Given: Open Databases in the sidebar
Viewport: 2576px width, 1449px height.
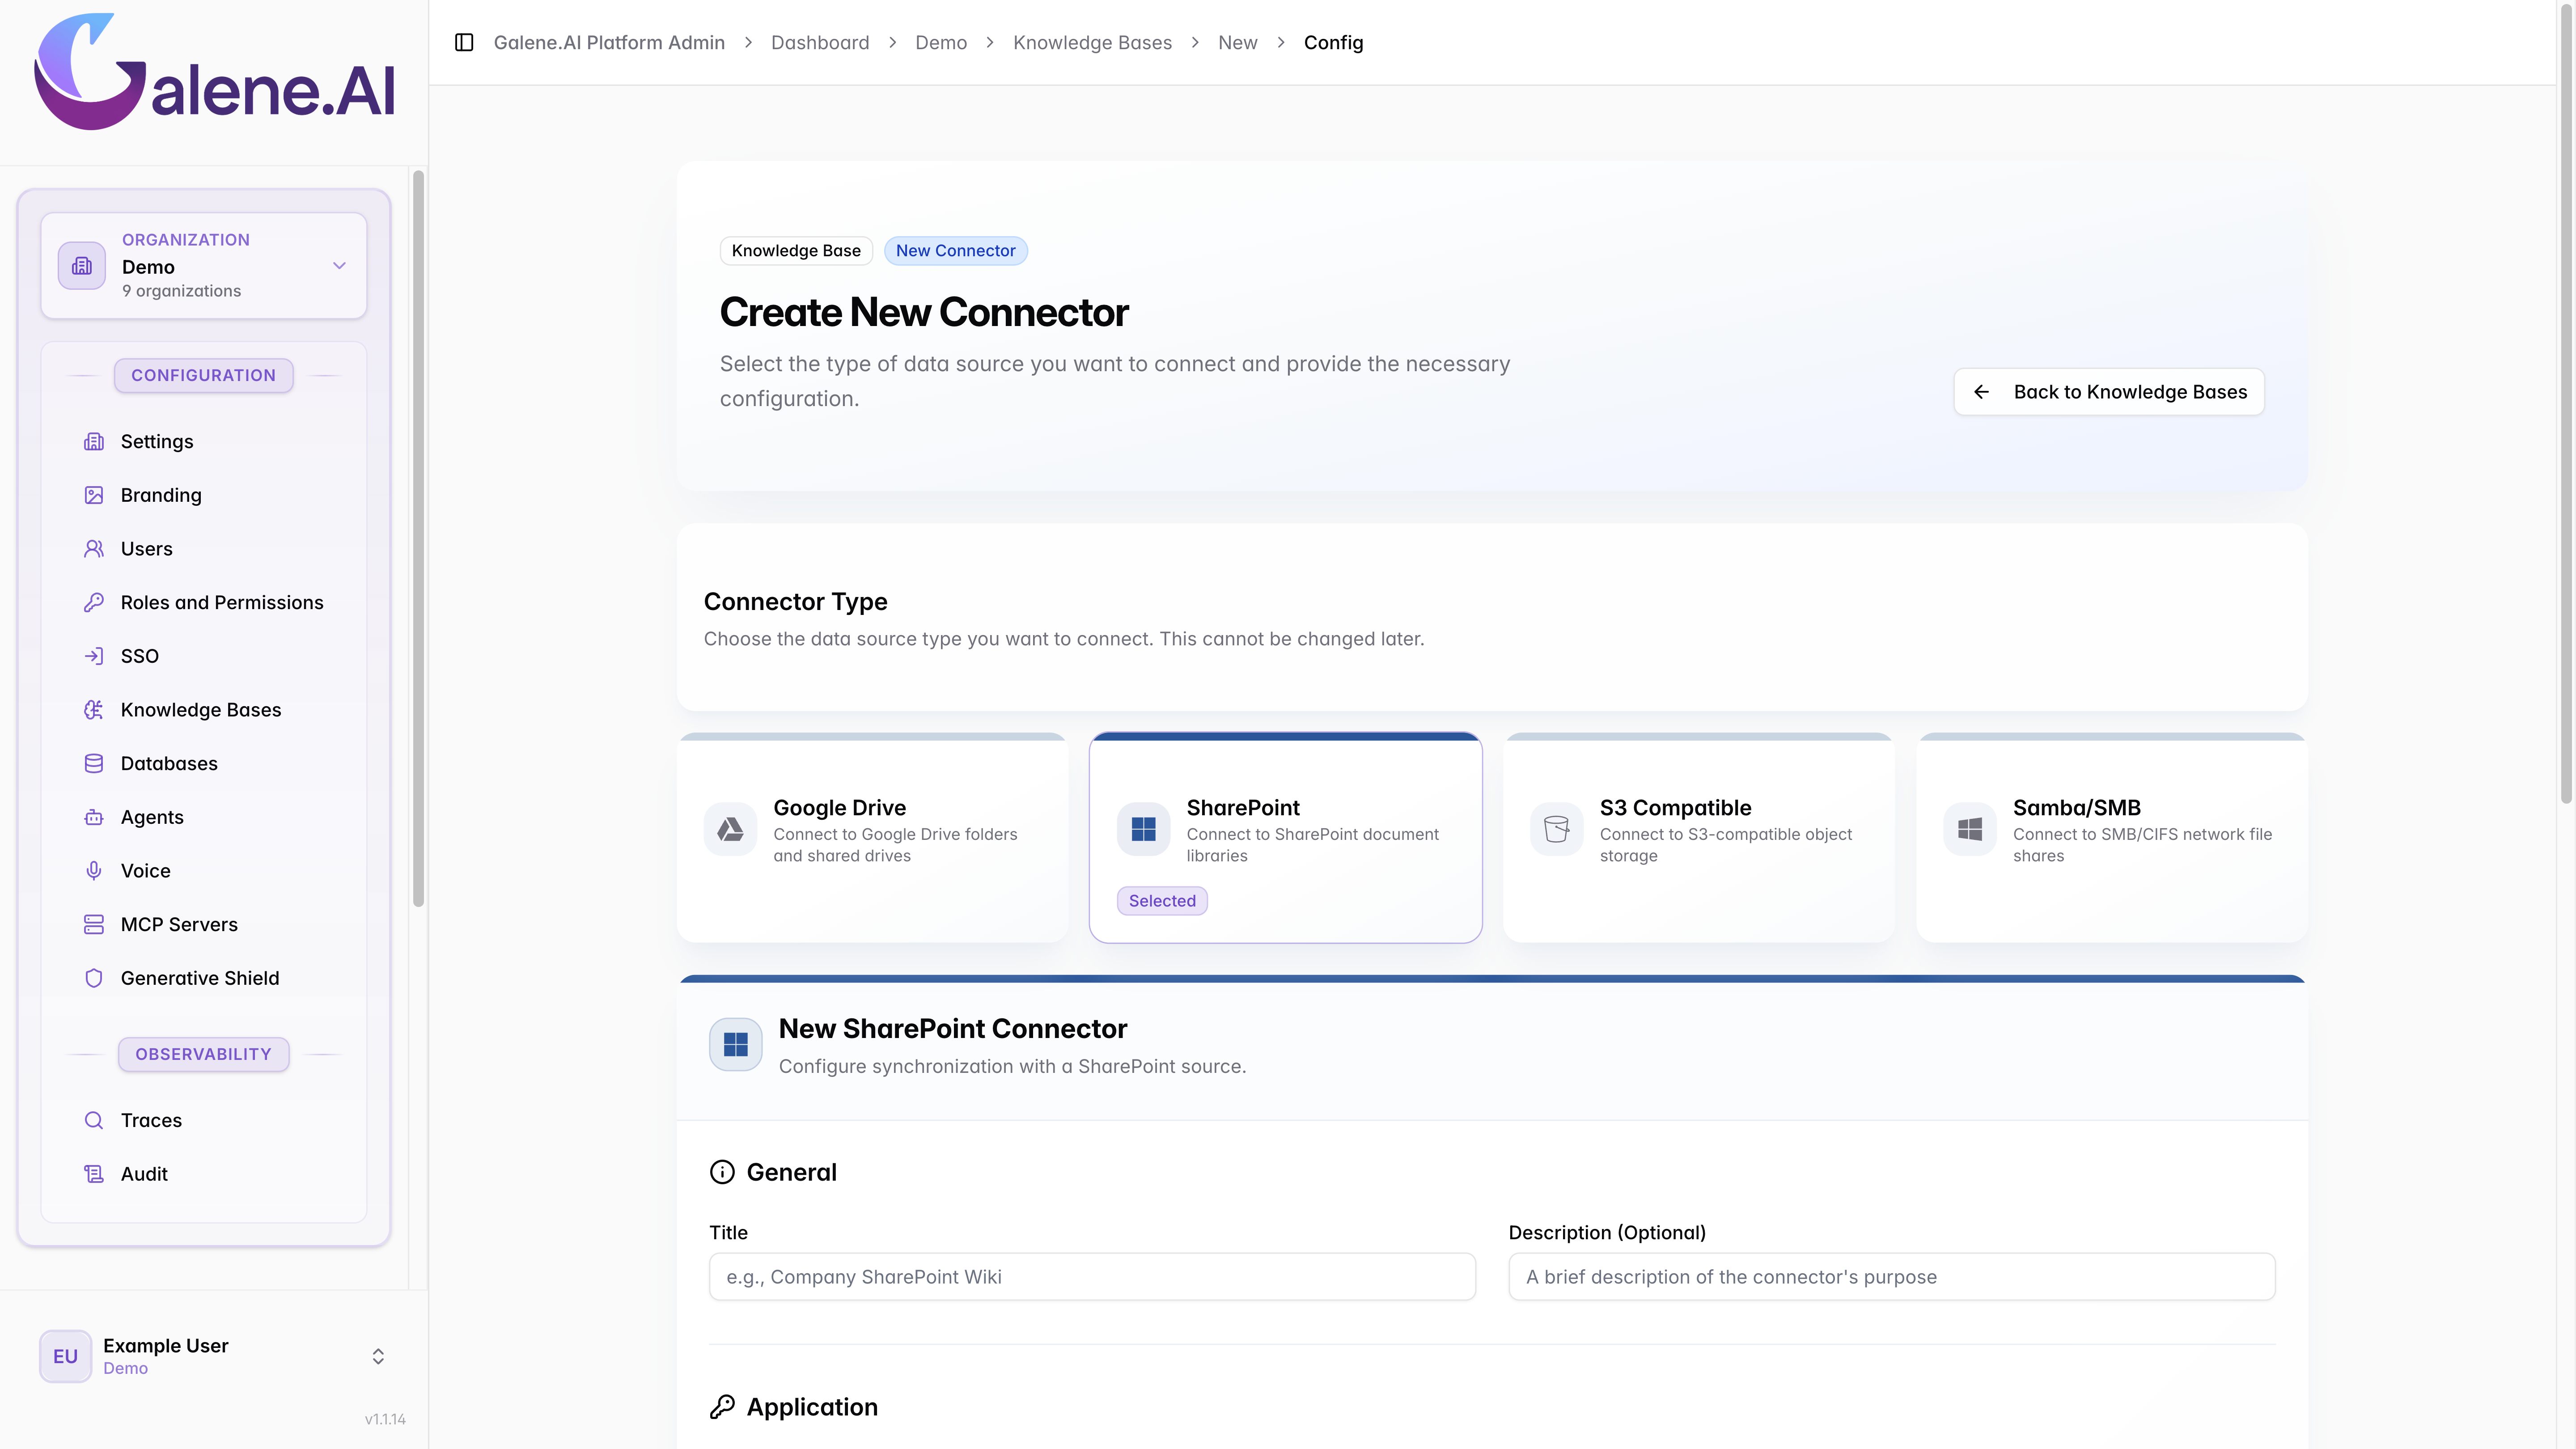Looking at the screenshot, I should pyautogui.click(x=204, y=763).
